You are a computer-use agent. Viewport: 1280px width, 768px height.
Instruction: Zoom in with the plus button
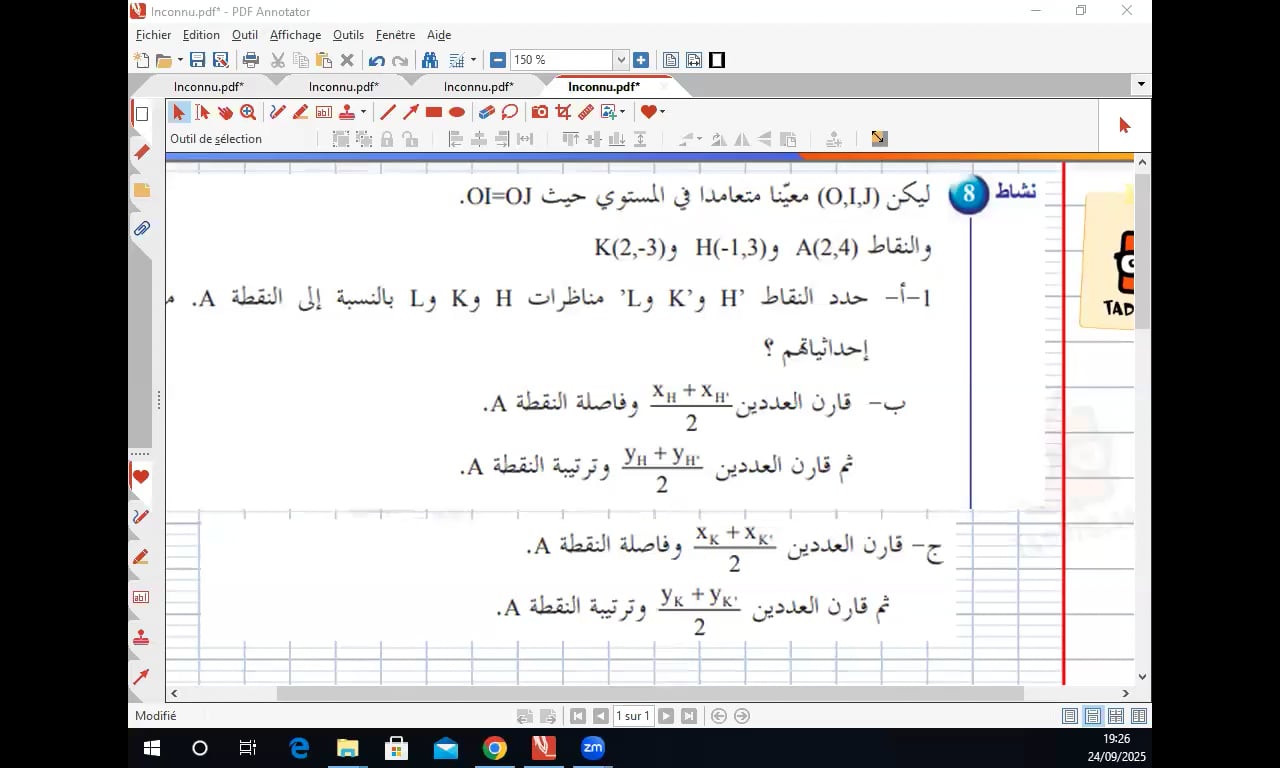point(641,60)
